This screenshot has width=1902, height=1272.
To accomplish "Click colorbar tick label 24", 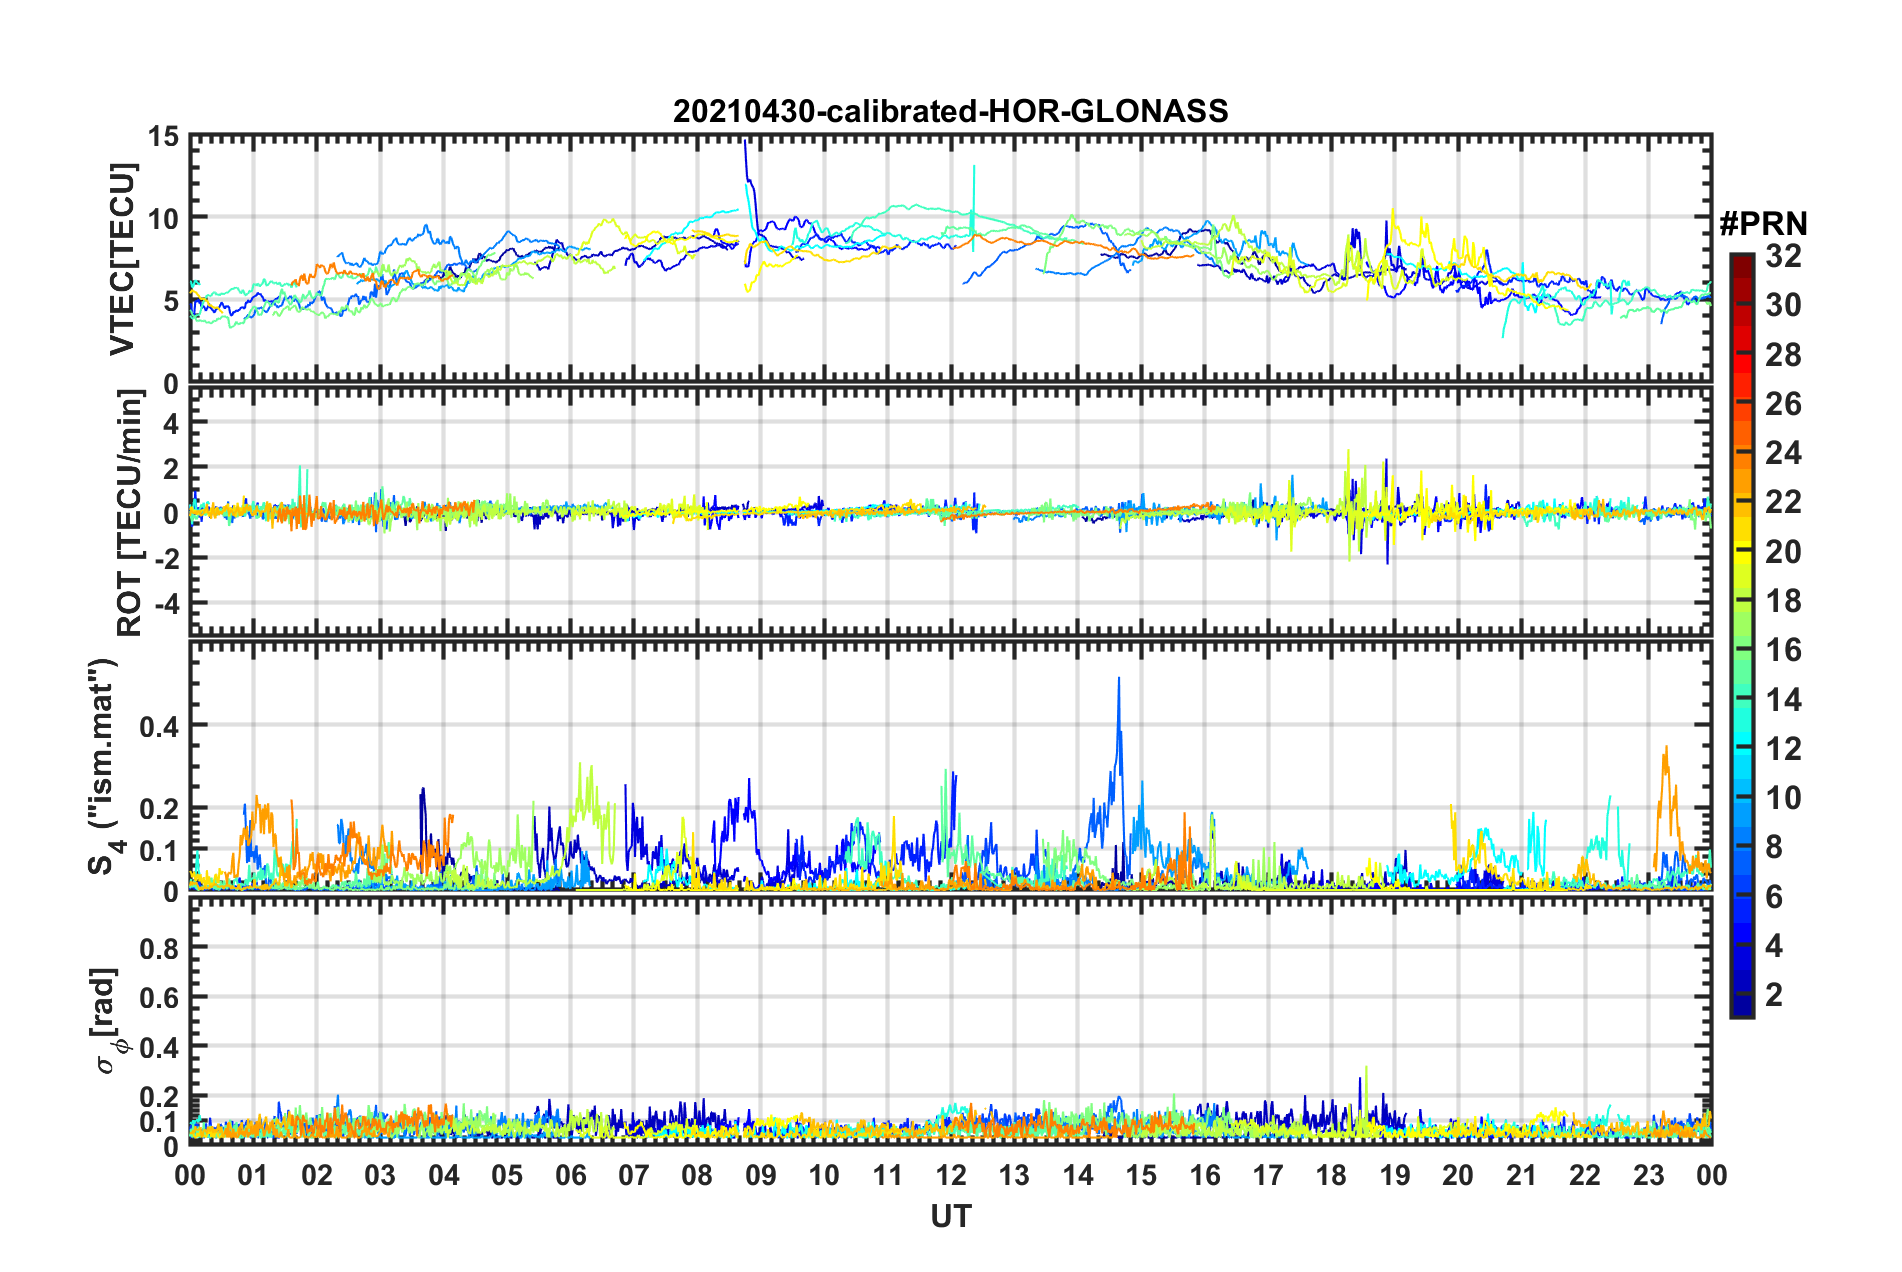I will coord(1784,453).
